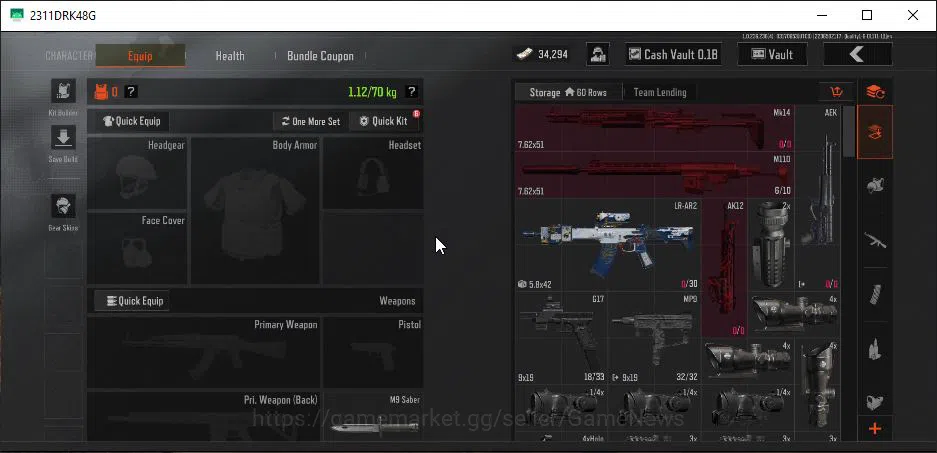
Task: Select the red M110 rifle in storage
Action: click(x=654, y=175)
